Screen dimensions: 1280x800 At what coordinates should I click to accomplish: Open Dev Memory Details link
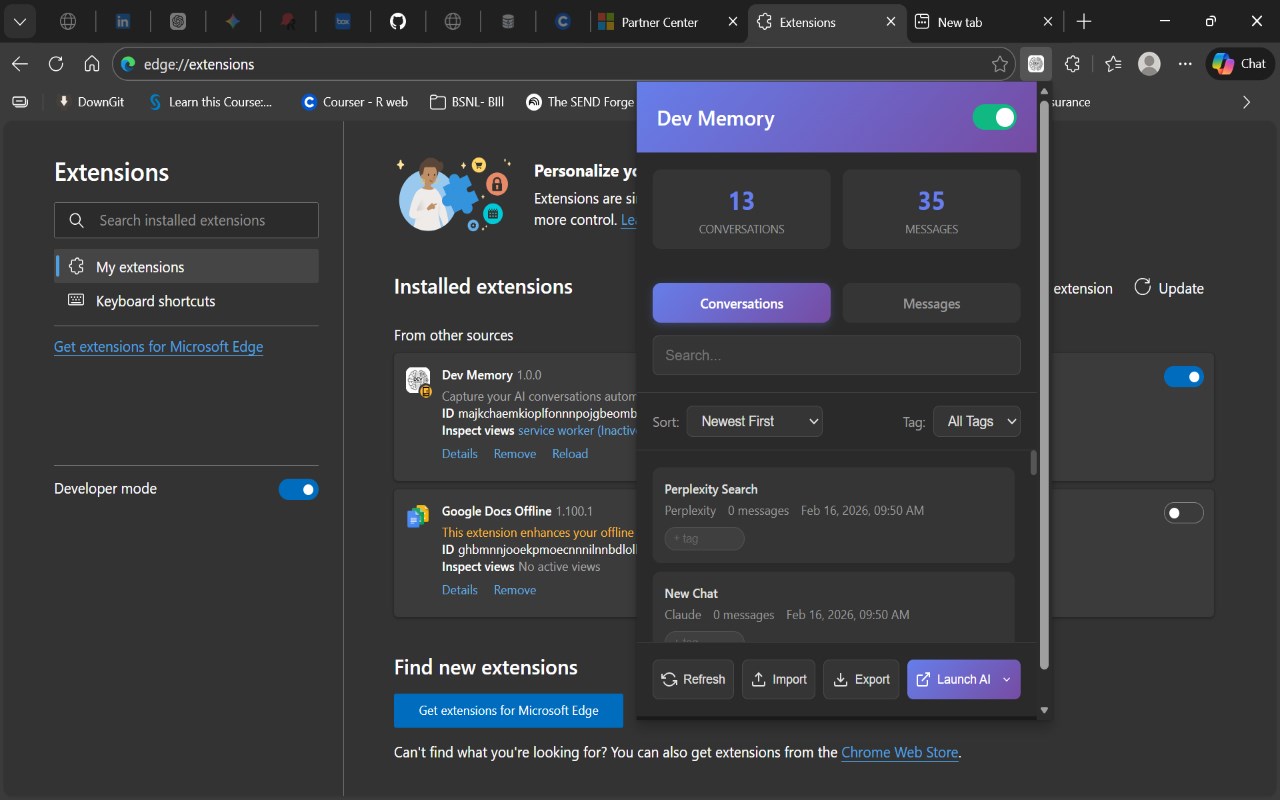click(460, 454)
